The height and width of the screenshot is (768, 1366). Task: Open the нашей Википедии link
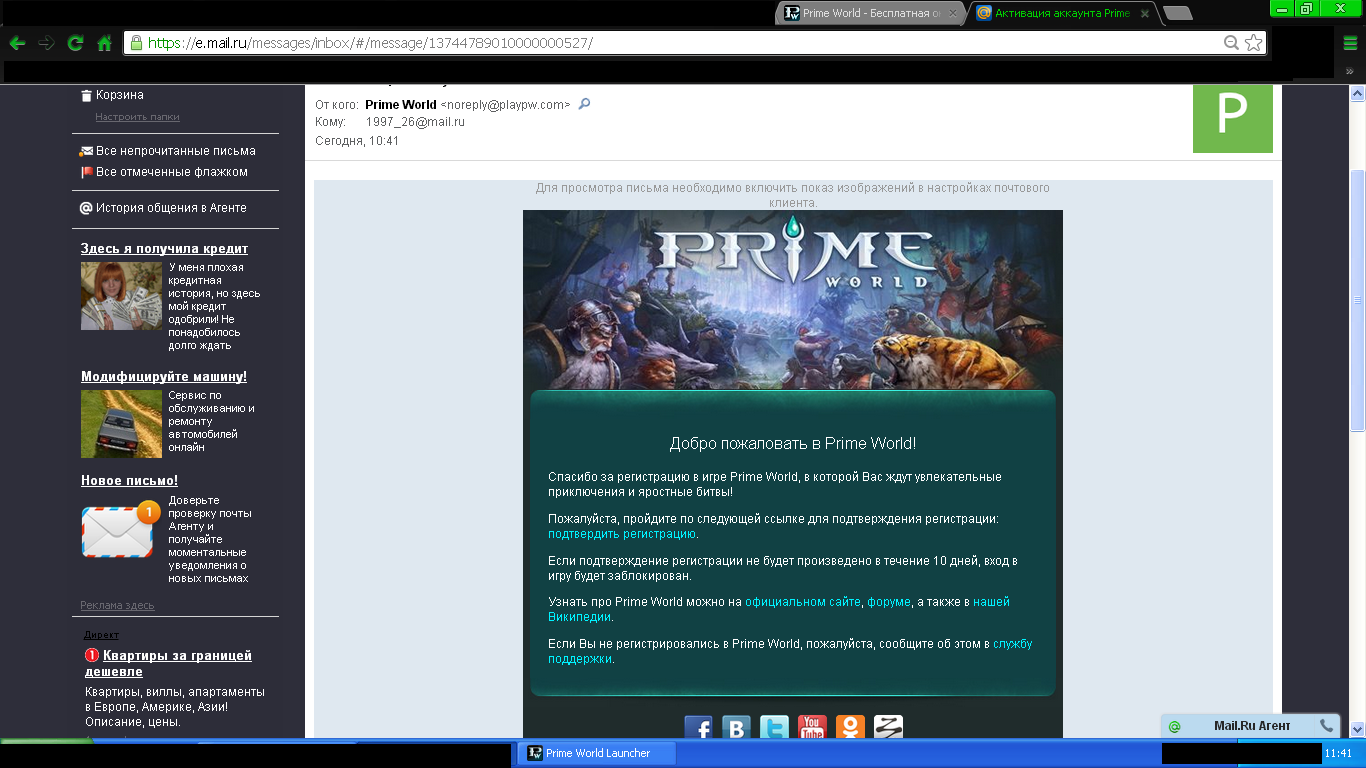point(779,609)
